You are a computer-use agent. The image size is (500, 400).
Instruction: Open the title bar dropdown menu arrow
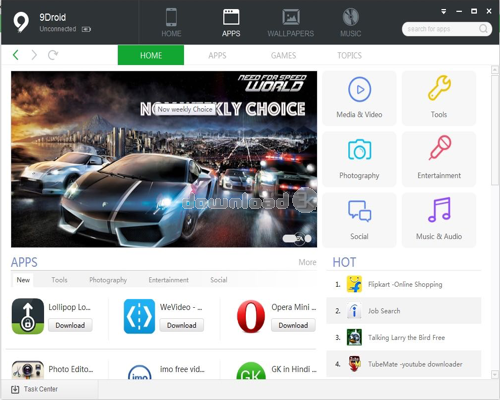(443, 11)
